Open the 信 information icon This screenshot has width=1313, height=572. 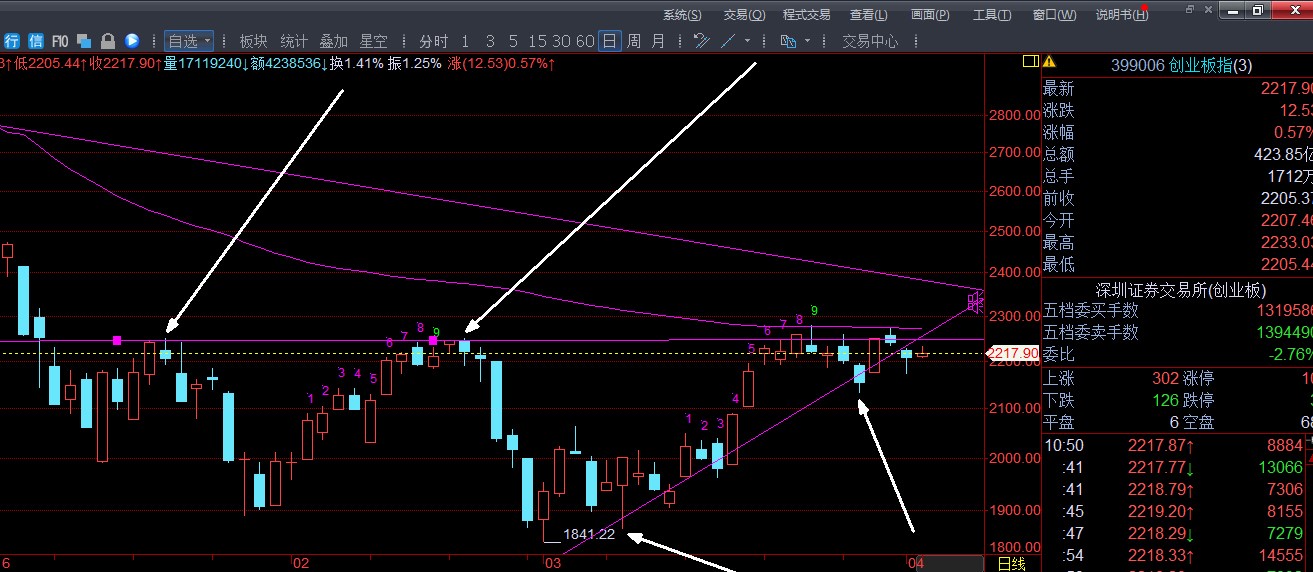[x=36, y=41]
